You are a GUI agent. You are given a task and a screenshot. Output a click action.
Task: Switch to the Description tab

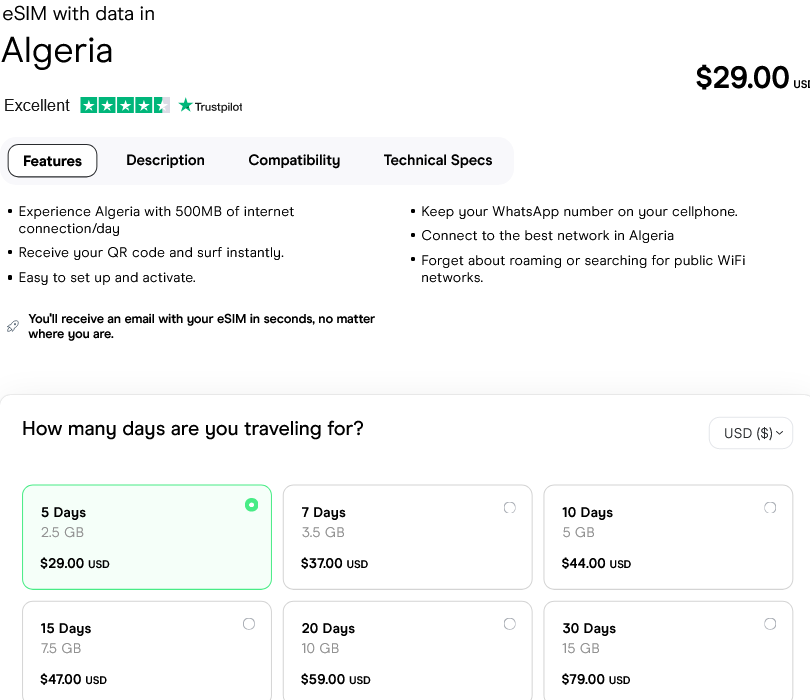point(165,160)
